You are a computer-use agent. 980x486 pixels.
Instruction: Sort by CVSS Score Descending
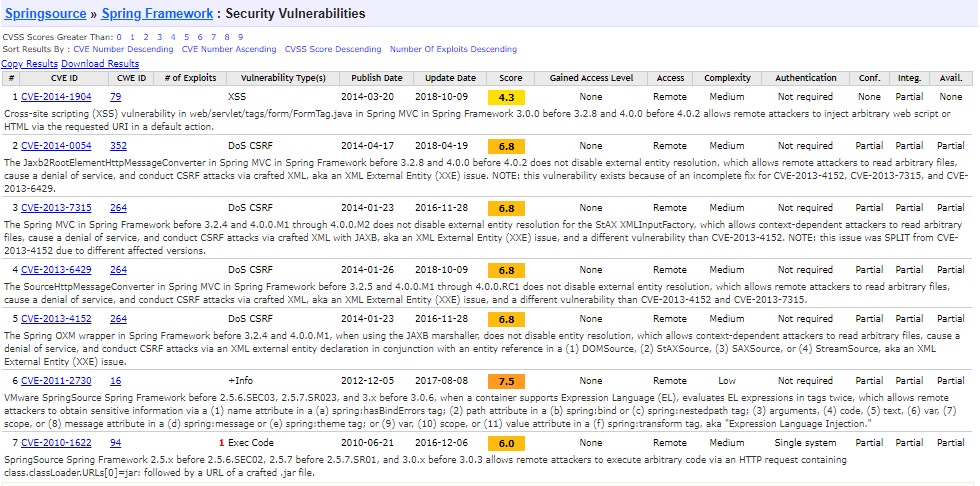pyautogui.click(x=332, y=49)
